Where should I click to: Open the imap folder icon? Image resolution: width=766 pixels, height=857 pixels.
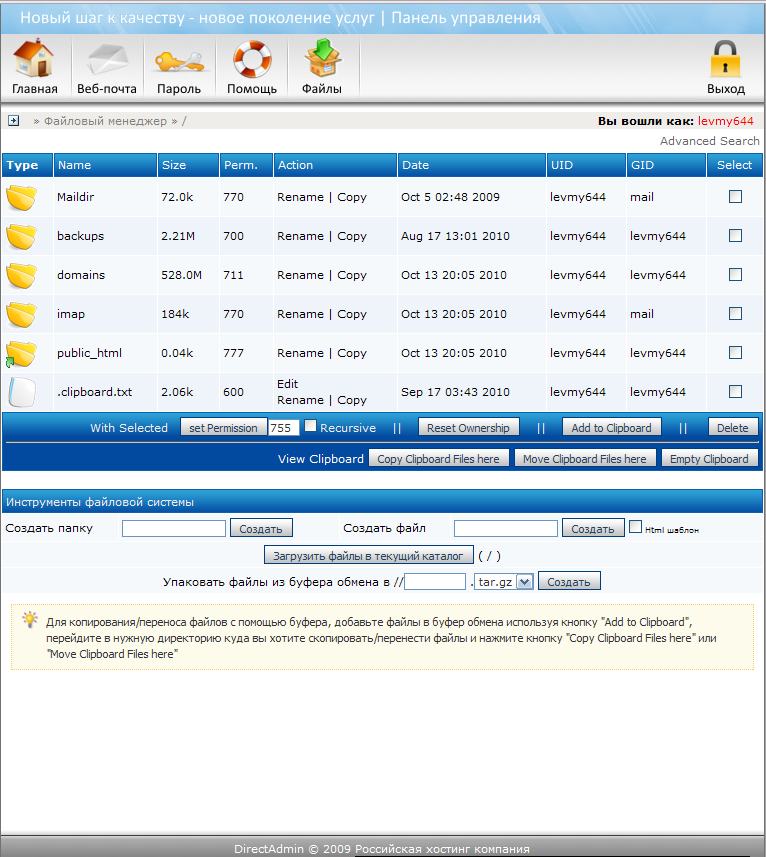(x=22, y=314)
